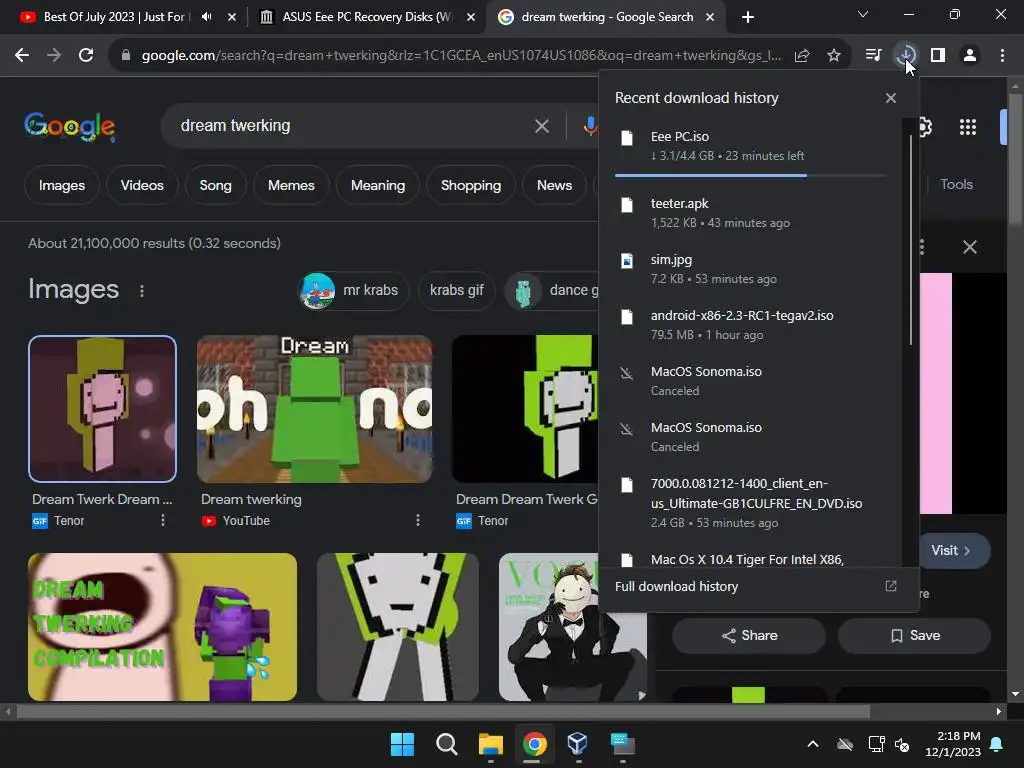Screen dimensions: 1024x768
Task: Open the teeter.apk download entry
Action: [749, 213]
